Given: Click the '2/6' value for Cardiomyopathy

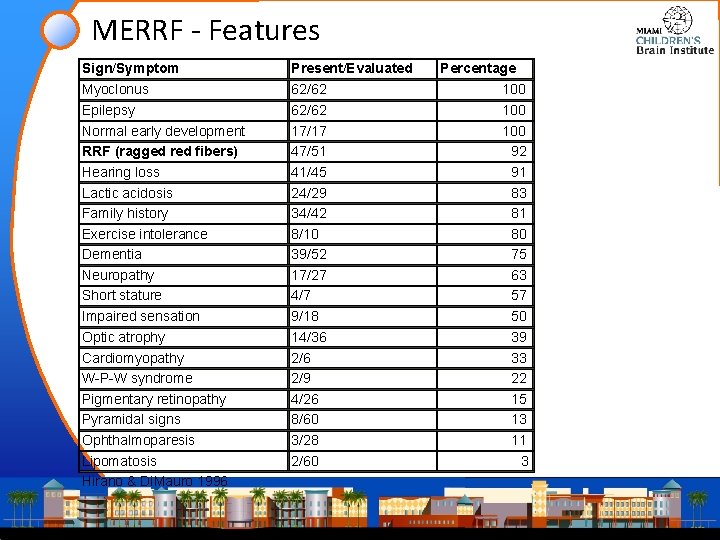Looking at the screenshot, I should pyautogui.click(x=301, y=358).
